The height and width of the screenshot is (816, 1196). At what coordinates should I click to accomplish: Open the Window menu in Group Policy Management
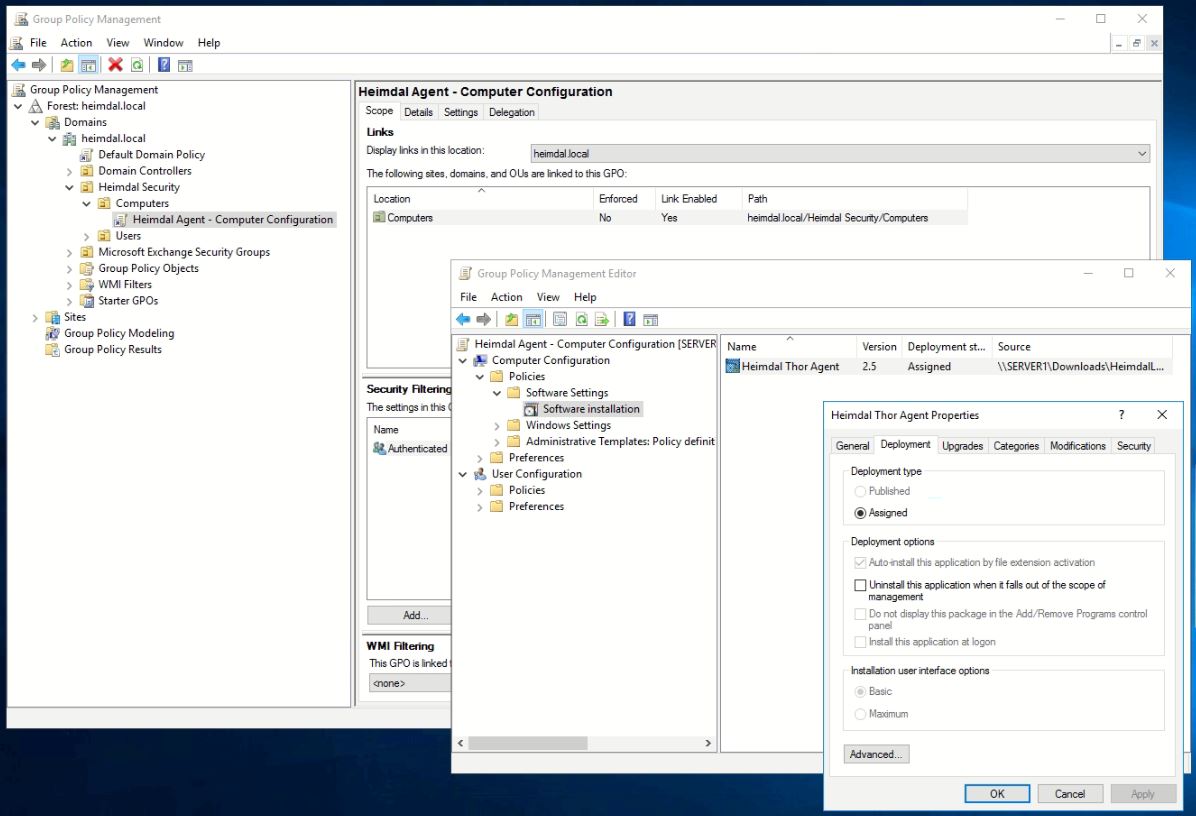click(x=163, y=43)
